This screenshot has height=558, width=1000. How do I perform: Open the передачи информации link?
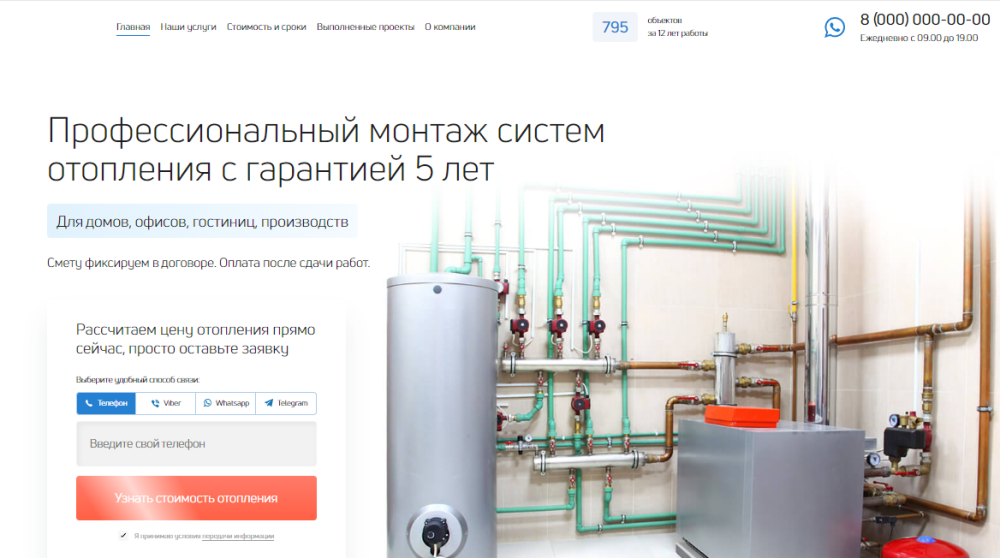click(x=238, y=536)
